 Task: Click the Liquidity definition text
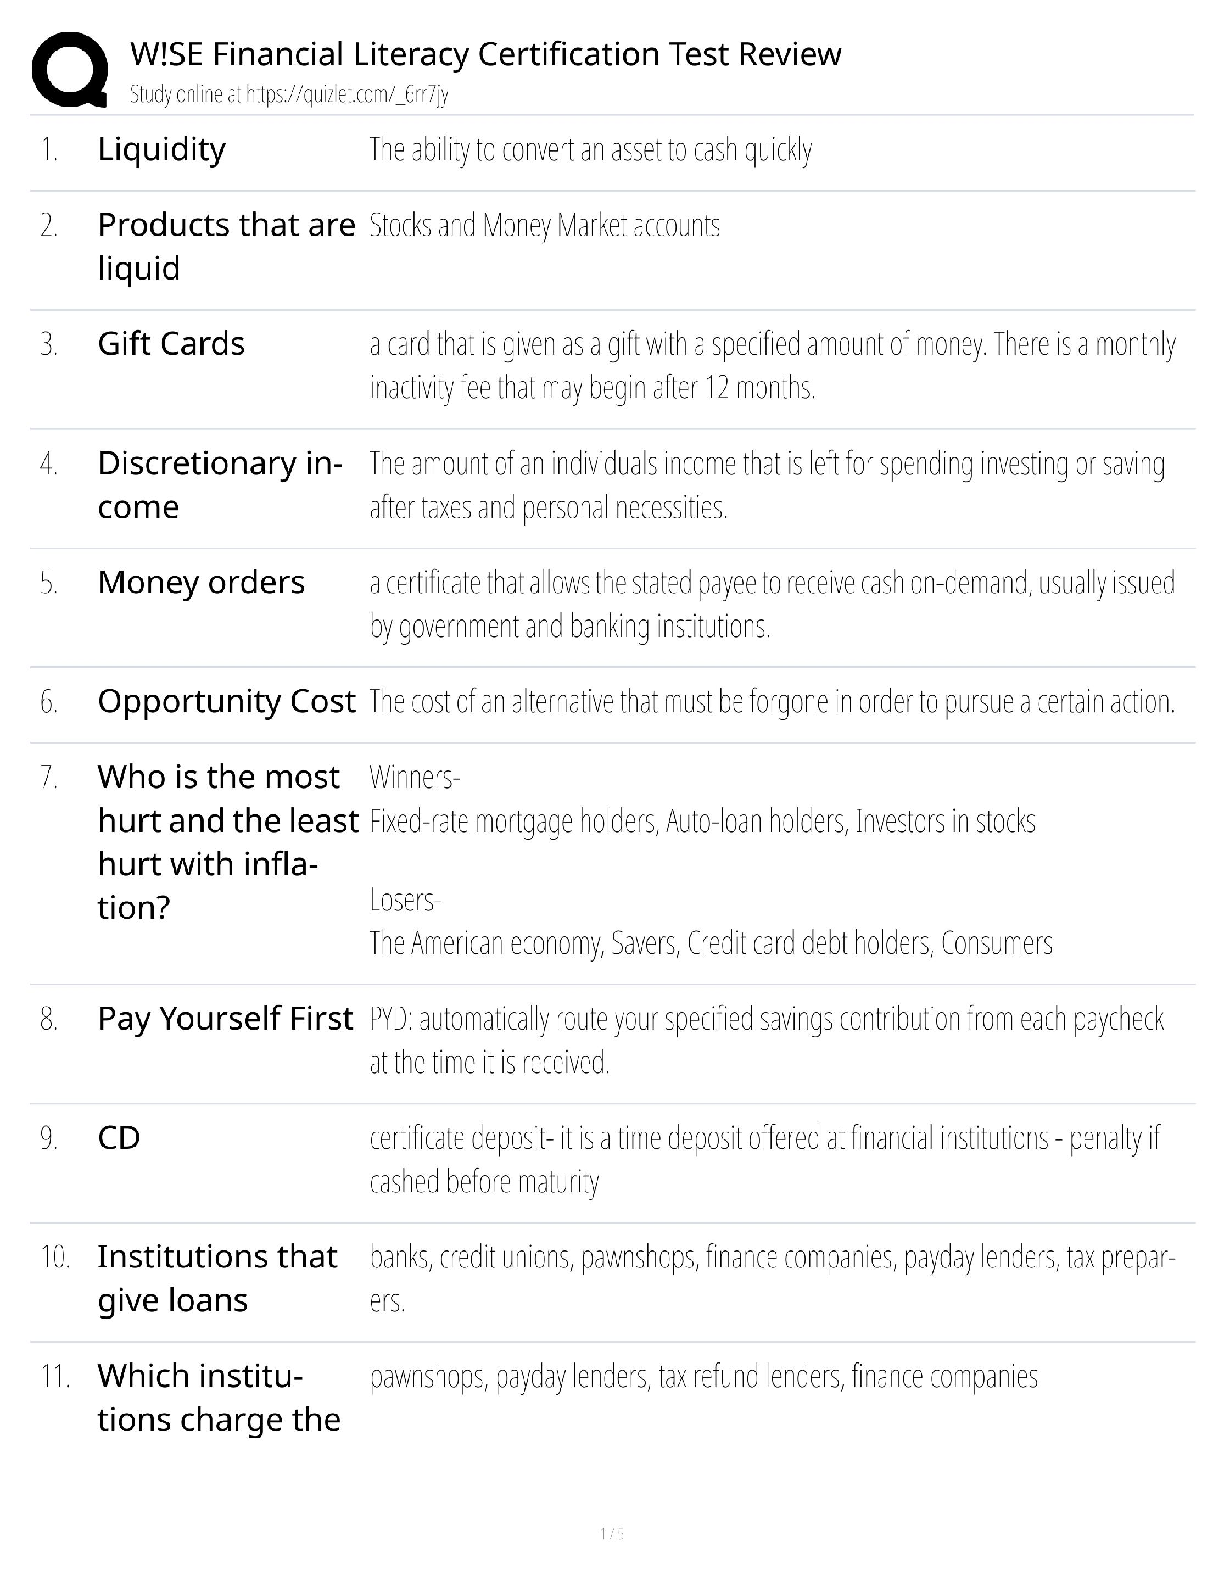(x=591, y=150)
